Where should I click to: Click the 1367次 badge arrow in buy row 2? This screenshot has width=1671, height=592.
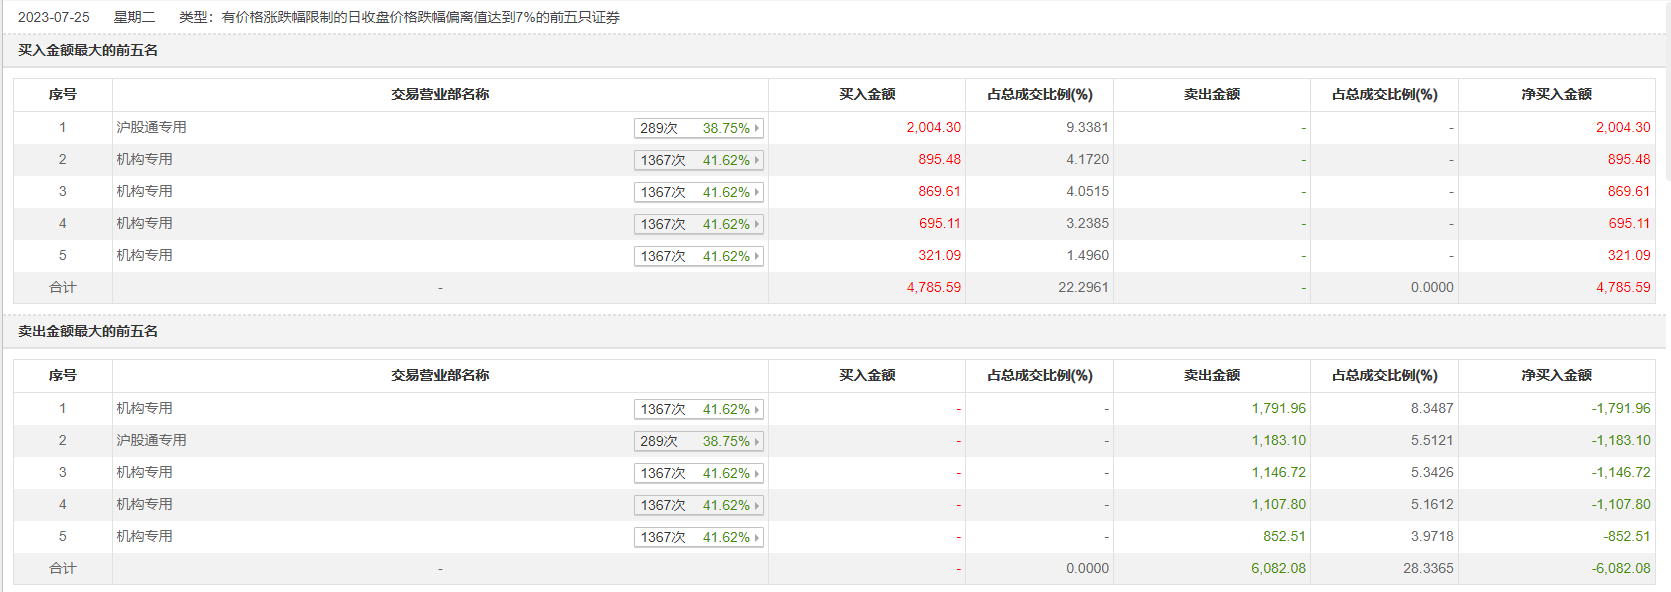click(x=757, y=160)
